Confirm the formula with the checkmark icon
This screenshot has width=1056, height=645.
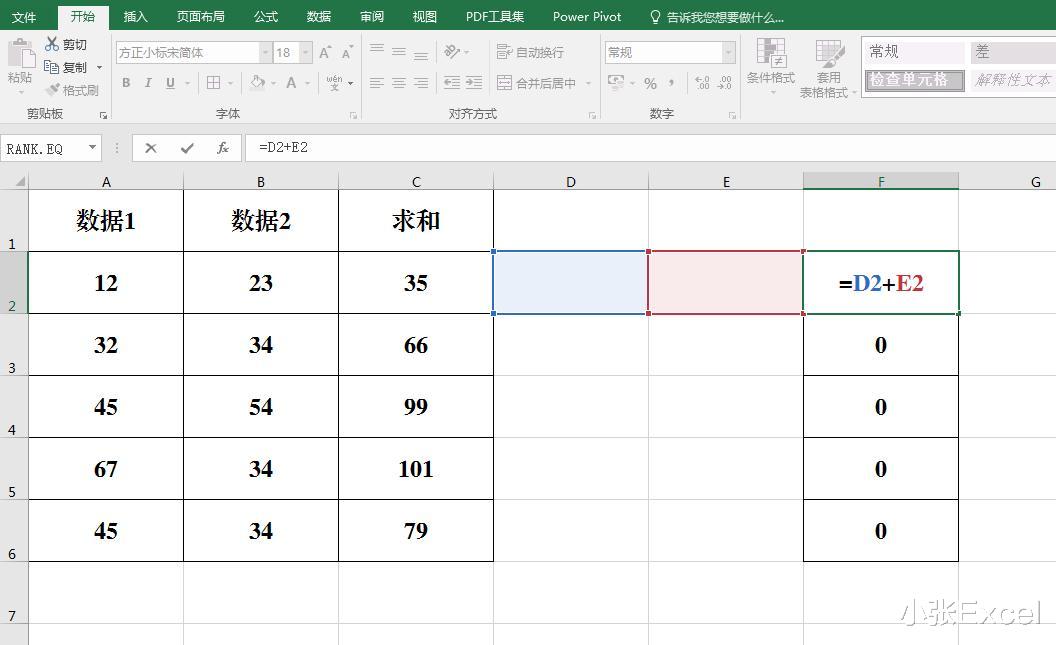point(187,148)
